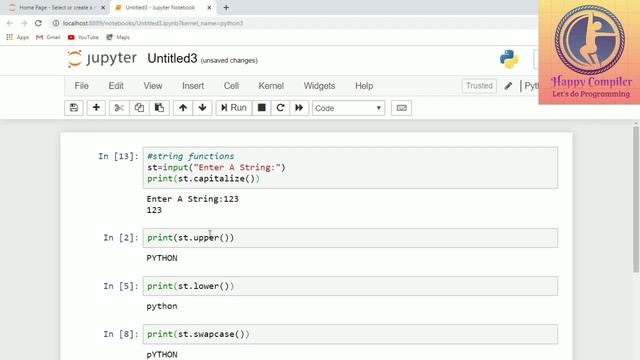
Task: Go back in browser history
Action: click(10, 23)
